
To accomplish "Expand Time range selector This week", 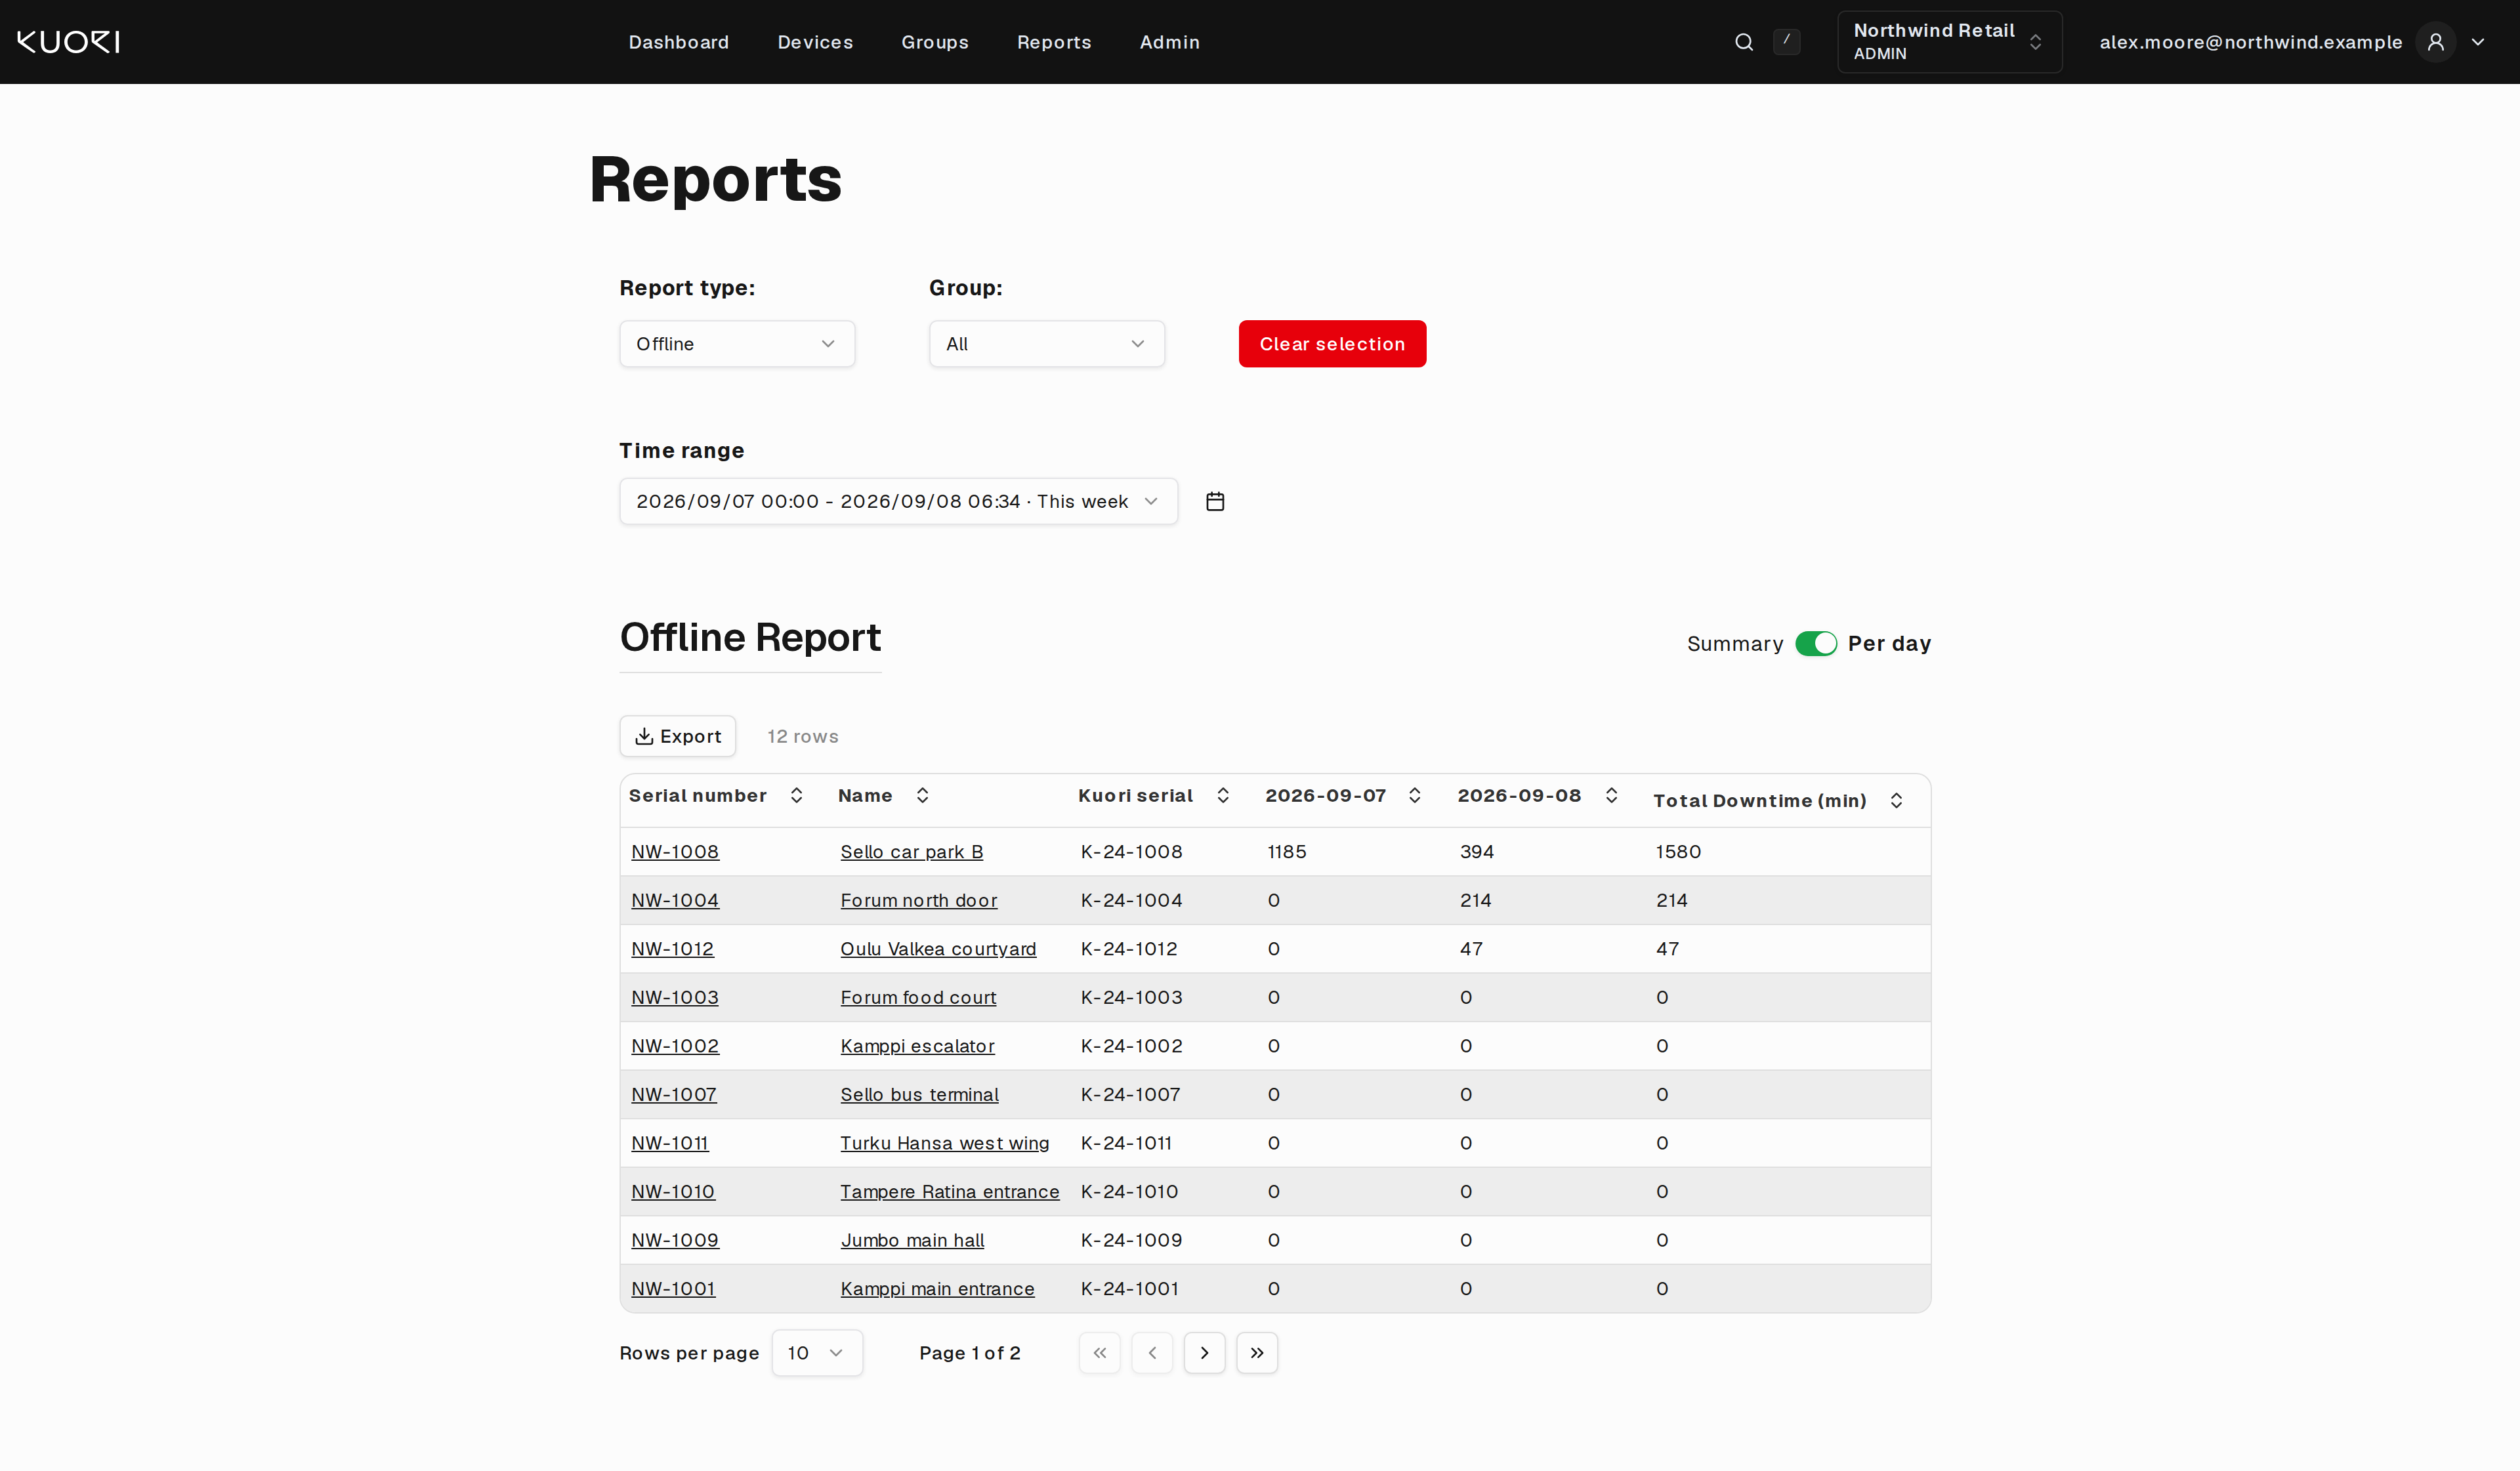I will point(898,501).
